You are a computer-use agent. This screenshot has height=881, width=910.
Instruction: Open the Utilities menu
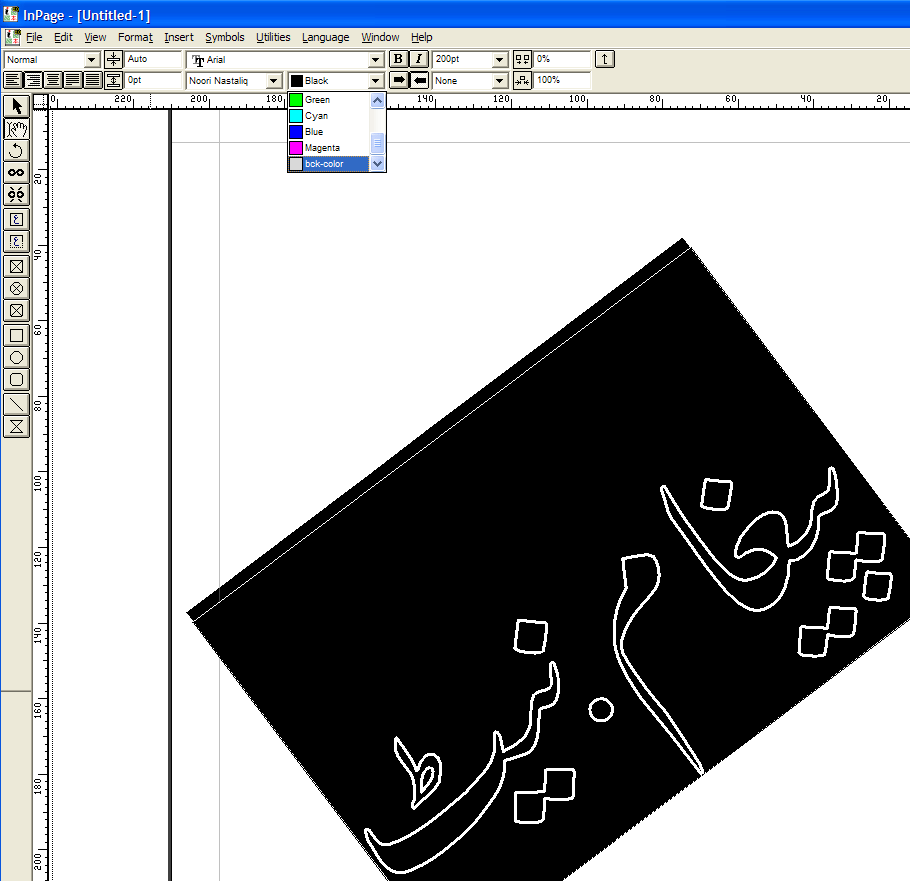tap(273, 37)
